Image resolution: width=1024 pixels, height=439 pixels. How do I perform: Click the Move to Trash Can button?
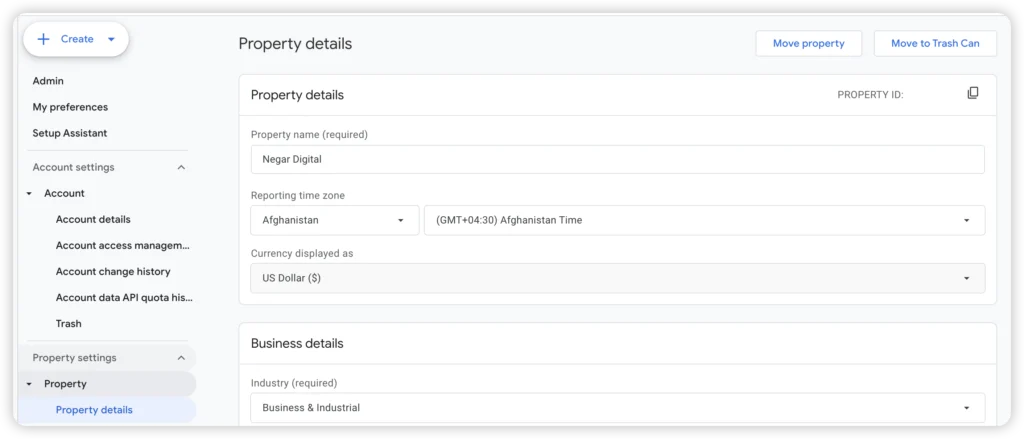[935, 44]
